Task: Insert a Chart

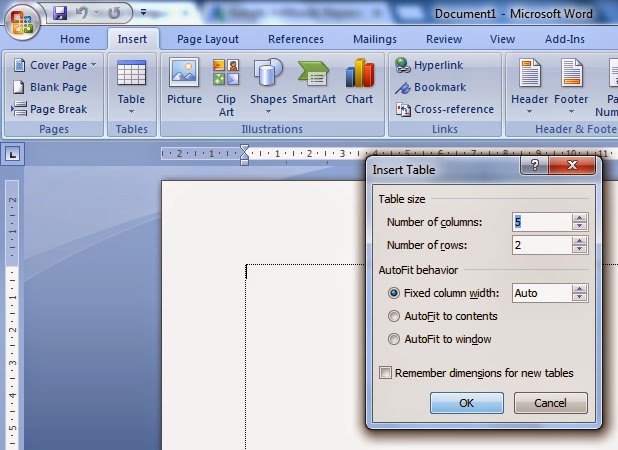Action: point(359,82)
